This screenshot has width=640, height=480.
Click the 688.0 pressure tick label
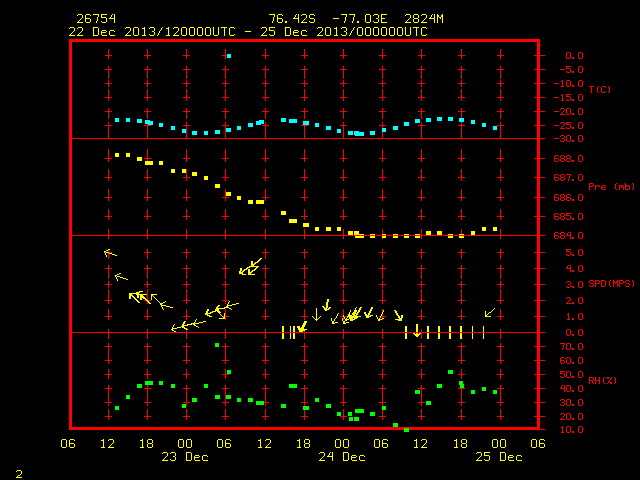click(x=569, y=159)
